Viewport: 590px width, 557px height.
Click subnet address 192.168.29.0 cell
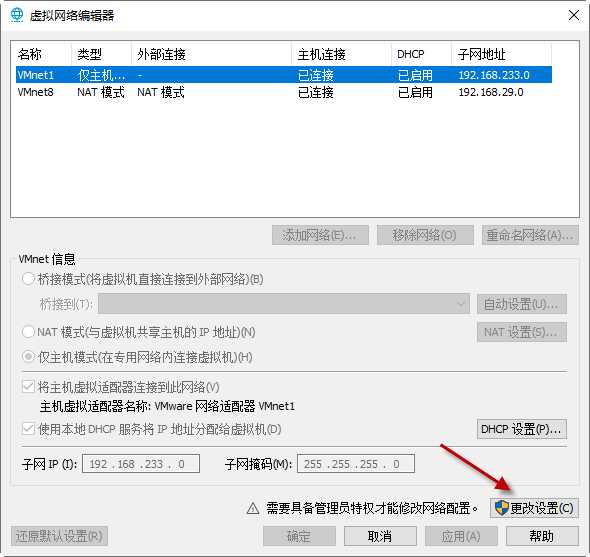(x=491, y=92)
